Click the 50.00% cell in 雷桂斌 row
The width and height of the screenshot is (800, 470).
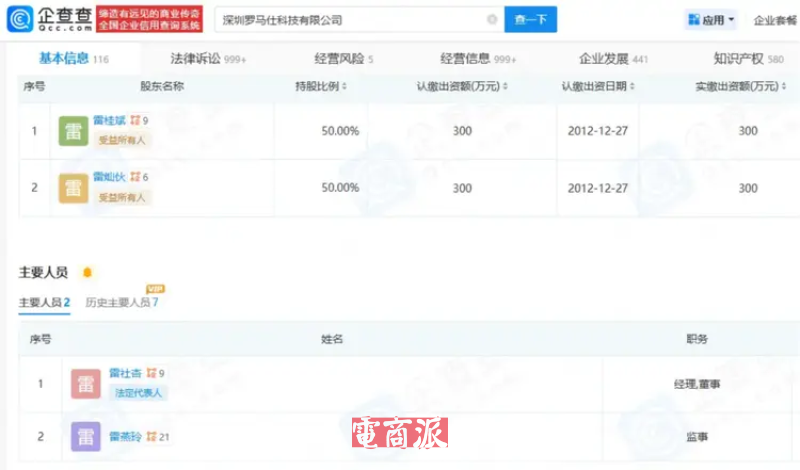click(x=340, y=131)
